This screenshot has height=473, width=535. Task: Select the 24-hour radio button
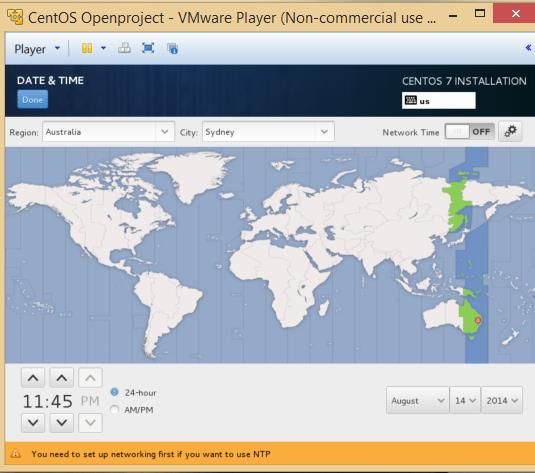[115, 392]
